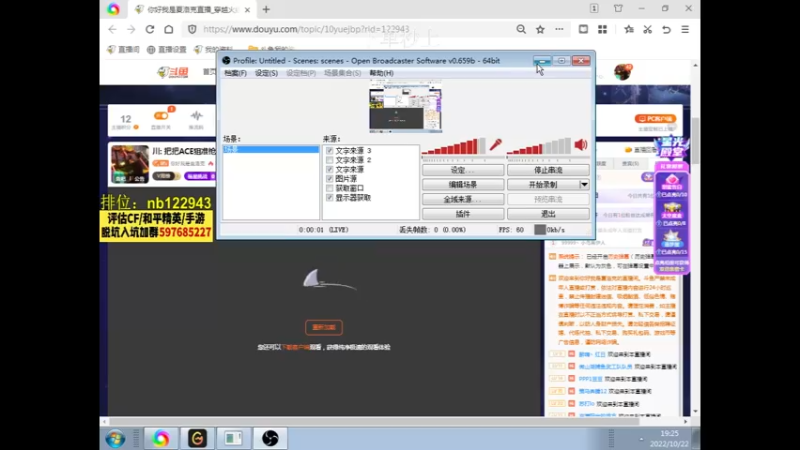Viewport: 800px width, 450px height.
Task: Toggle the 获取窗口 source checkbox
Action: [330, 188]
